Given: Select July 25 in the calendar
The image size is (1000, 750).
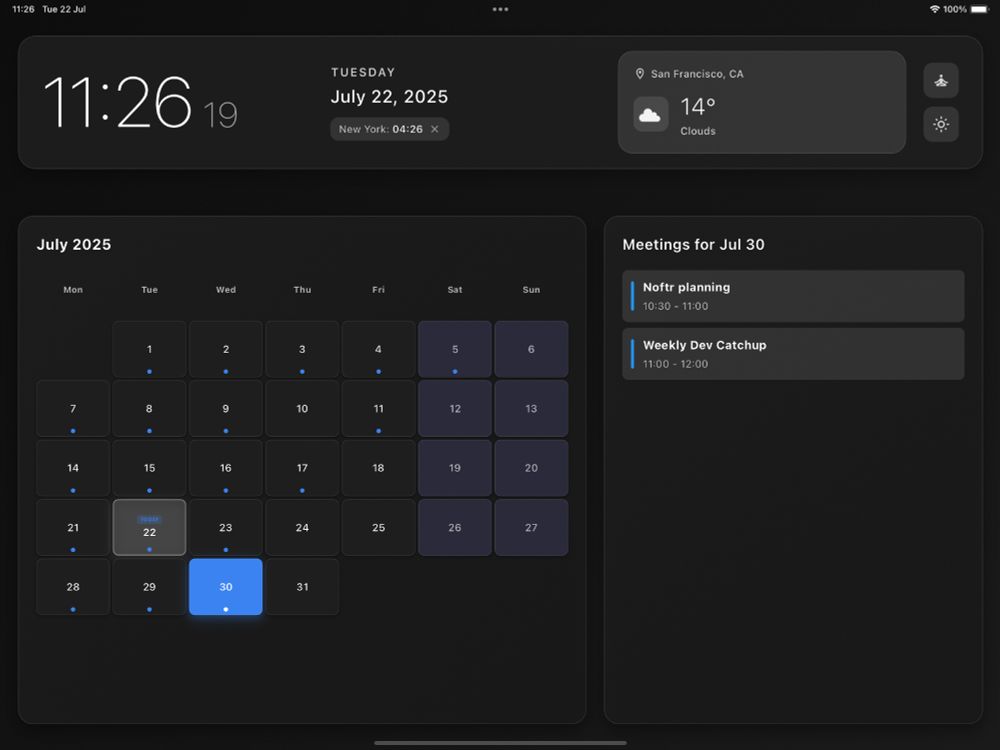Looking at the screenshot, I should pyautogui.click(x=378, y=527).
